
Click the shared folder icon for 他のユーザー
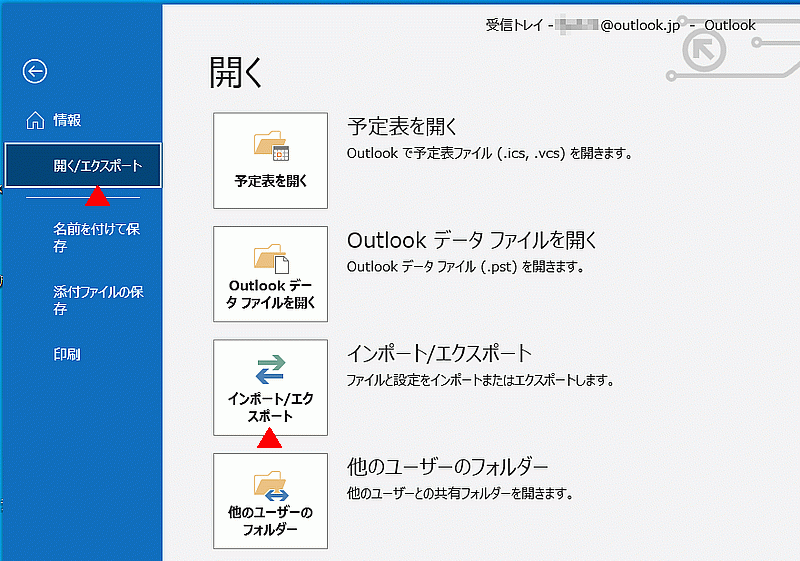pyautogui.click(x=271, y=486)
